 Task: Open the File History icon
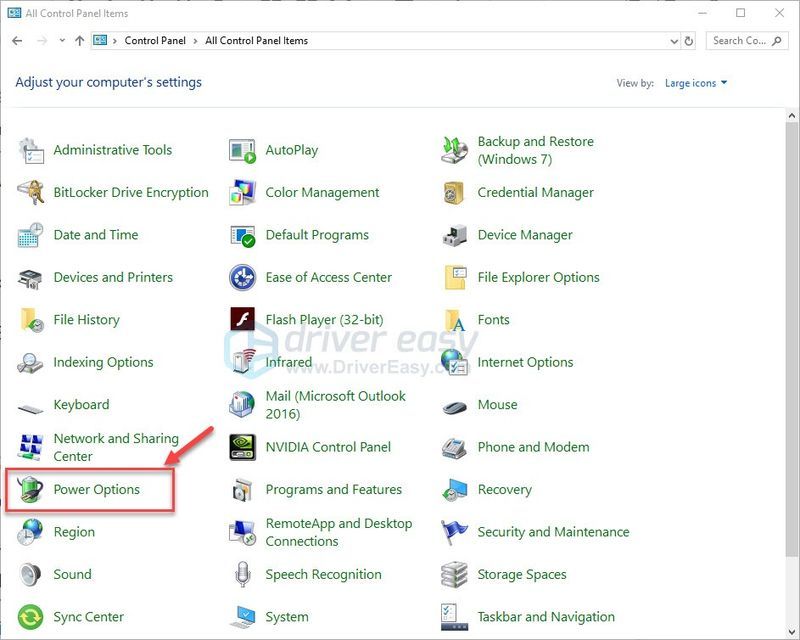tap(31, 320)
